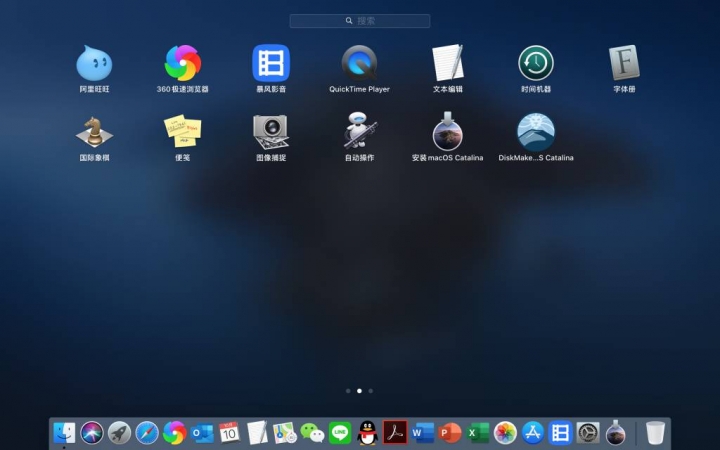
Task: Open 安装 macOS Catalina in Launchpad grid
Action: pyautogui.click(x=448, y=131)
